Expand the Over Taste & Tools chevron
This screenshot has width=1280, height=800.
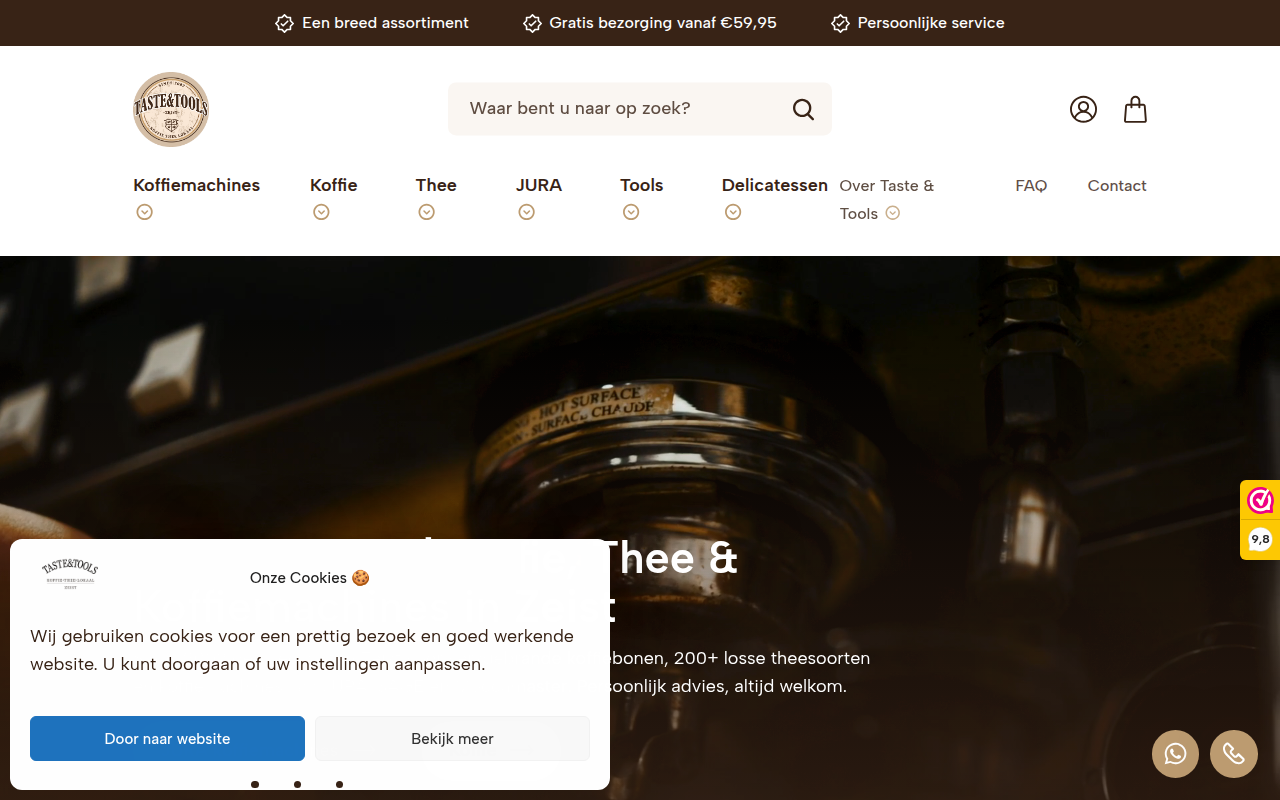[893, 213]
